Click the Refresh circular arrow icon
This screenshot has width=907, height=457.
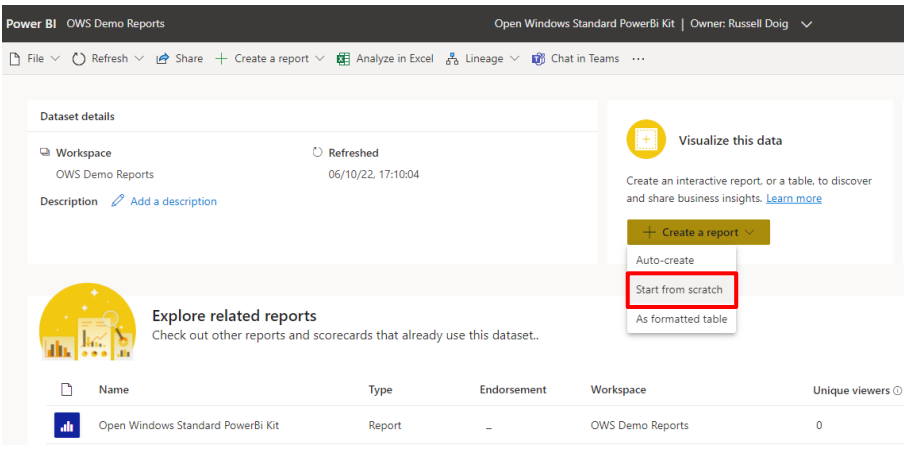(79, 58)
